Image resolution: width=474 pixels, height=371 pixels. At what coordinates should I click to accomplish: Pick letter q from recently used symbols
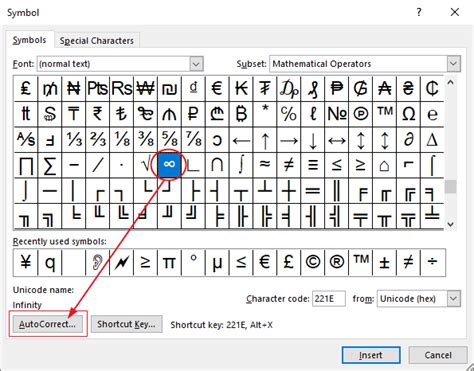(x=50, y=262)
